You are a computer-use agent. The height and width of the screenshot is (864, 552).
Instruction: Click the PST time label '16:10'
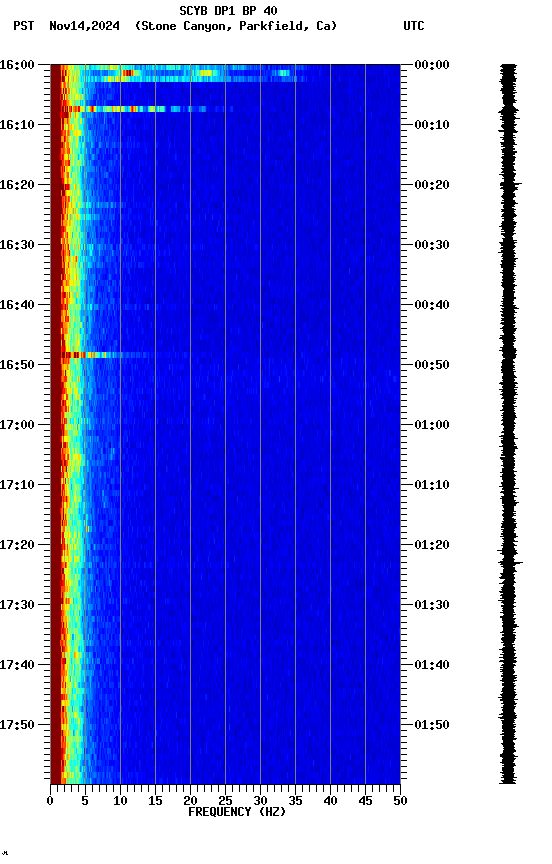coord(17,125)
